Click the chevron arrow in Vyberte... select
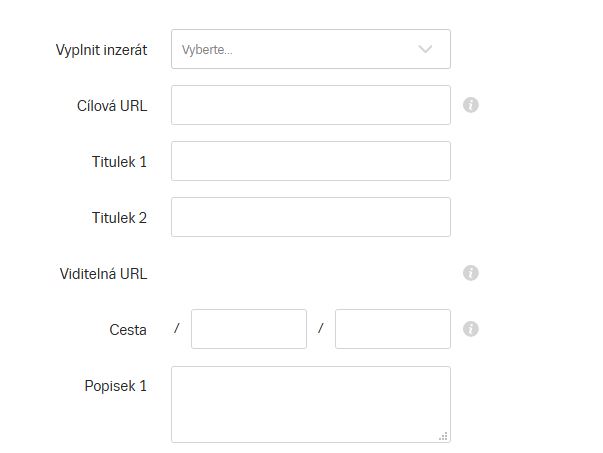The width and height of the screenshot is (603, 453). tap(425, 49)
